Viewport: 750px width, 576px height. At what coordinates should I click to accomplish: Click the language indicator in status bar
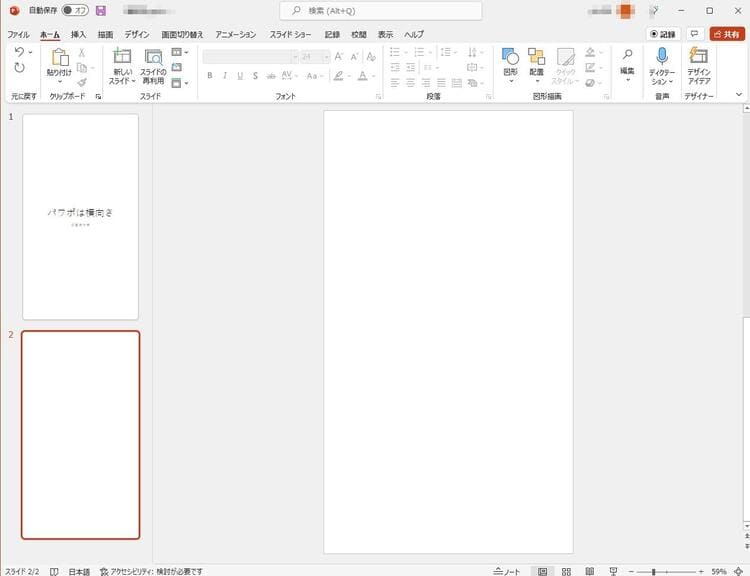point(79,571)
